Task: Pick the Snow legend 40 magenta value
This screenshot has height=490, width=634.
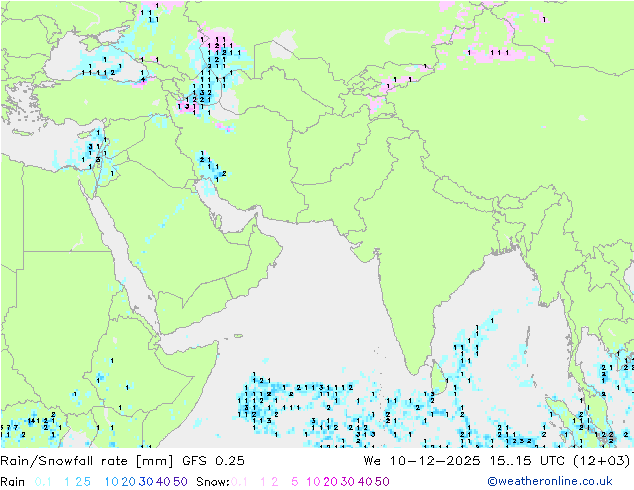Action: click(x=365, y=482)
